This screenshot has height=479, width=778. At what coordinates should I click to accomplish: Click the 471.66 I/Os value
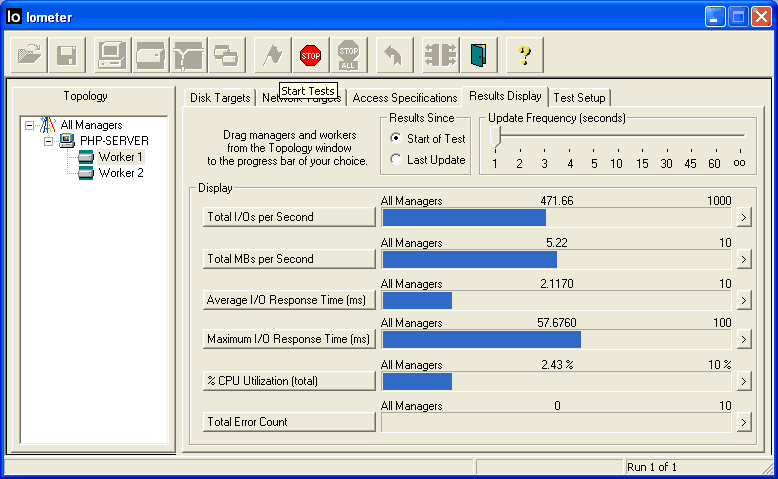[x=557, y=201]
